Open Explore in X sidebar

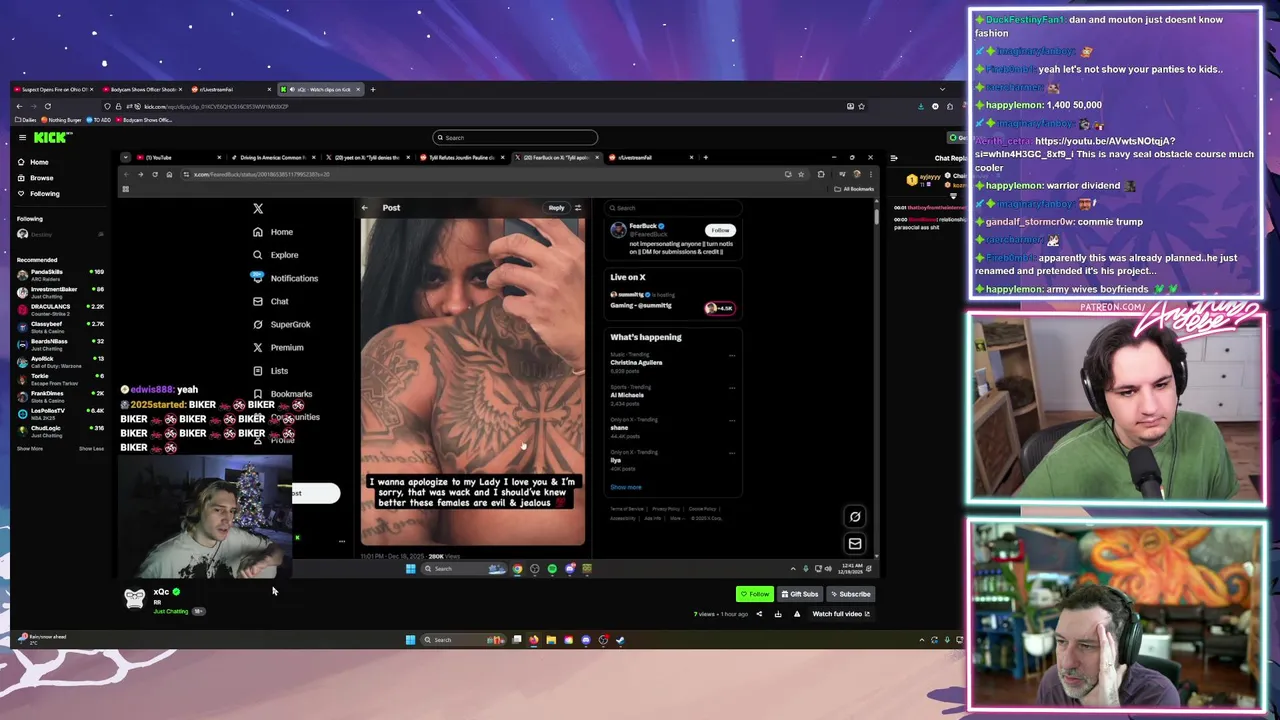pos(275,255)
